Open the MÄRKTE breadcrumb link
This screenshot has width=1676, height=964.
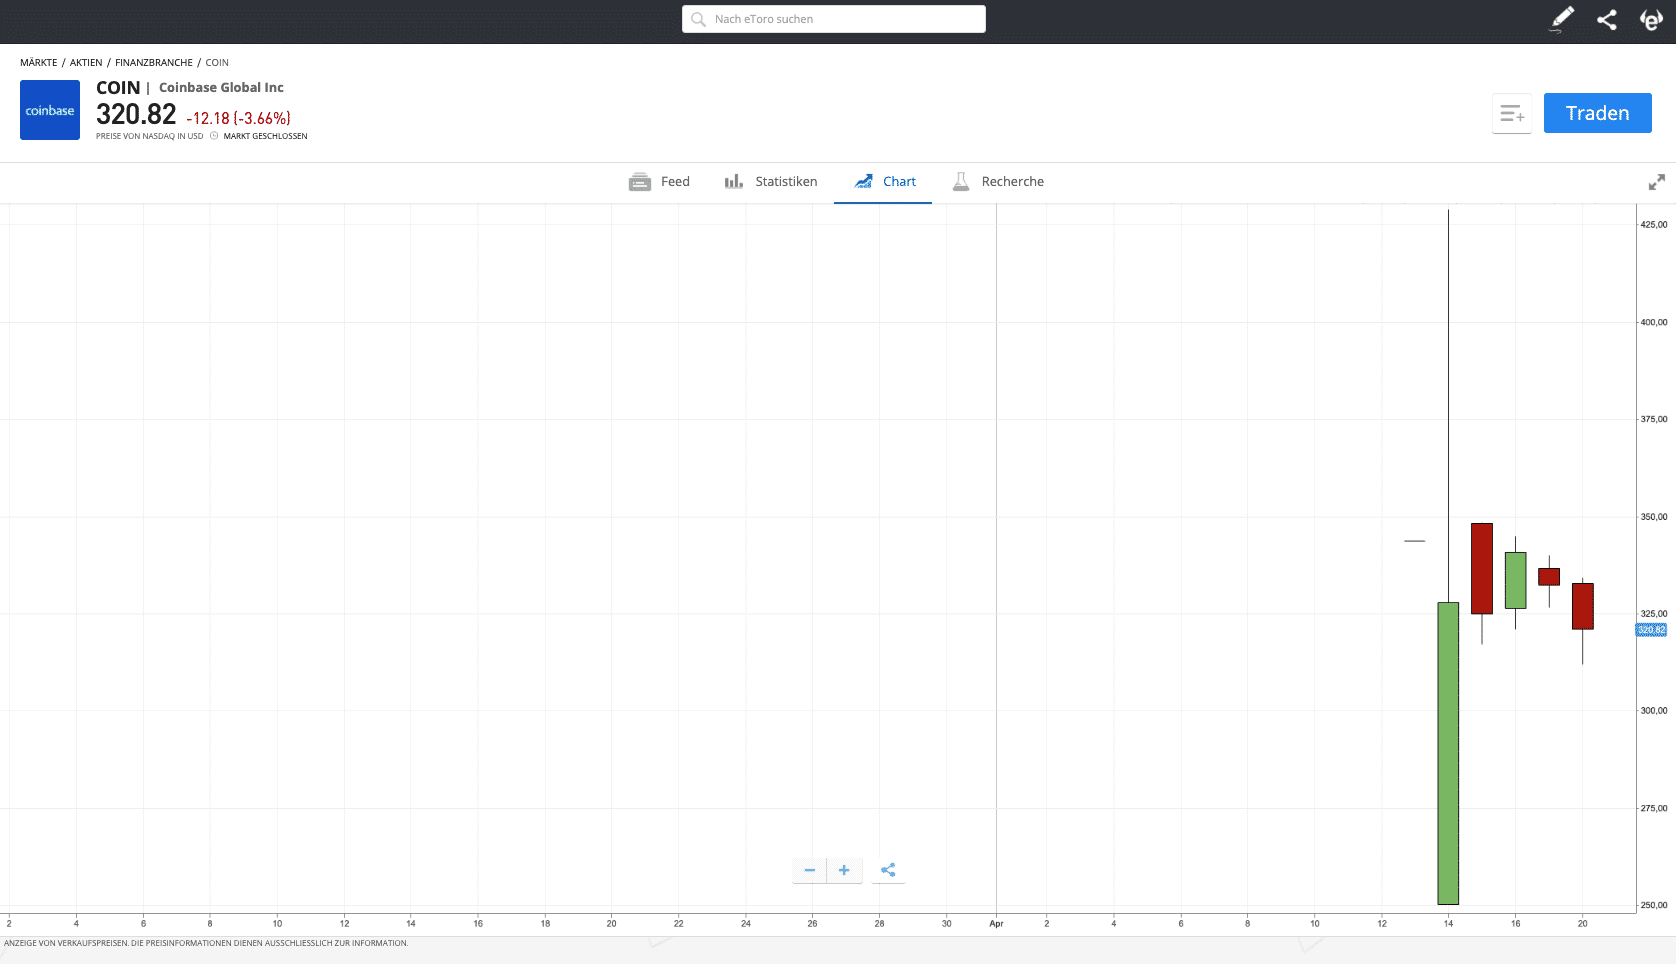[x=39, y=62]
